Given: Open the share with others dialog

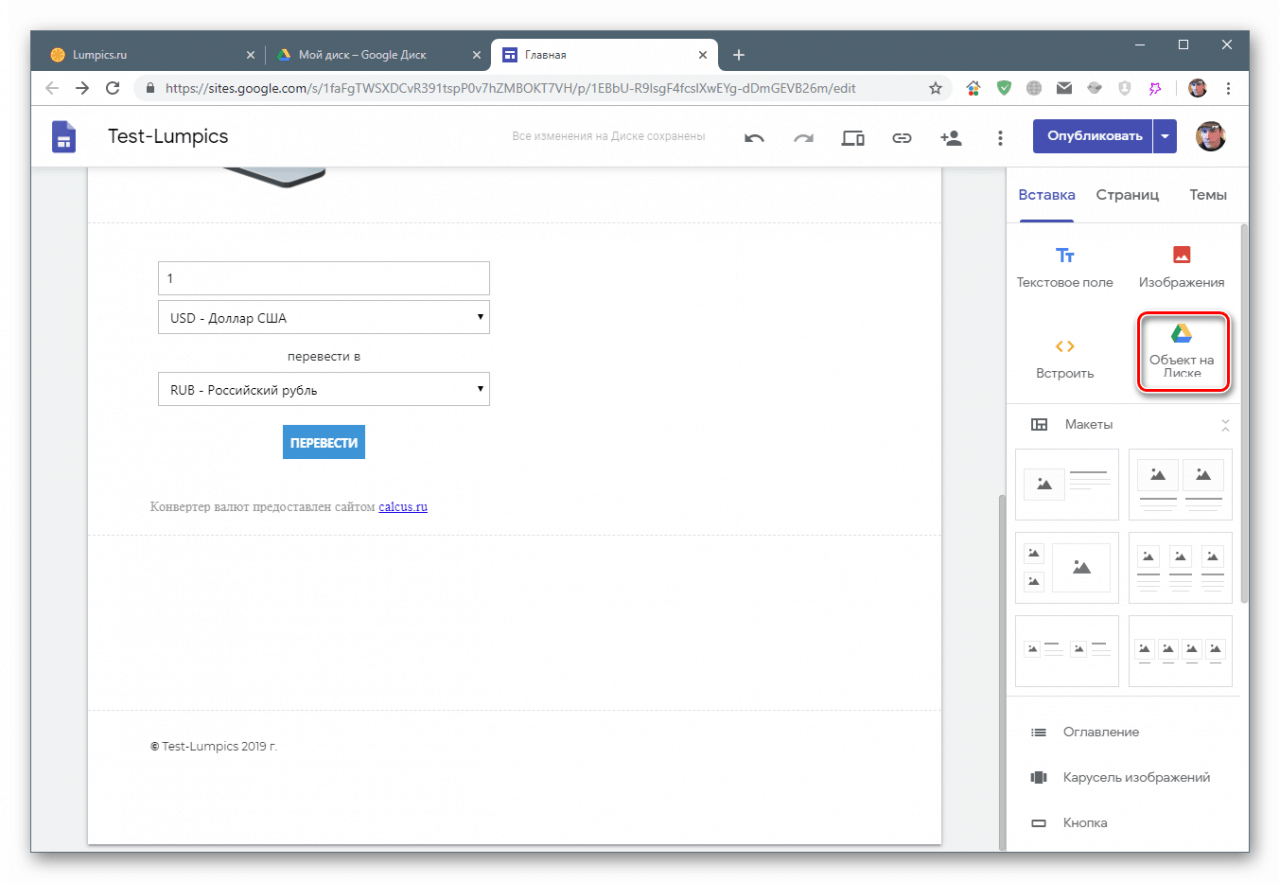Looking at the screenshot, I should pos(951,138).
